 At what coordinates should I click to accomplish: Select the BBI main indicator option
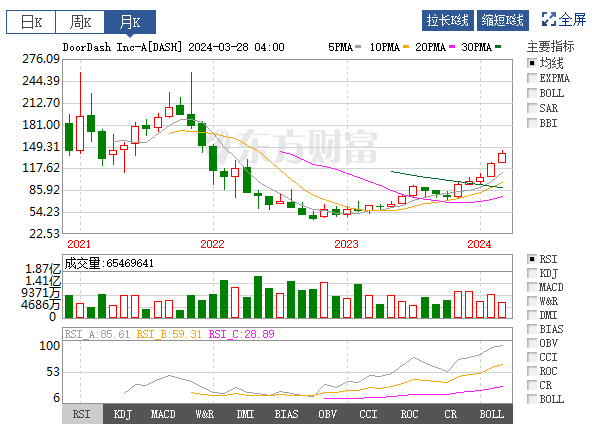tap(532, 123)
